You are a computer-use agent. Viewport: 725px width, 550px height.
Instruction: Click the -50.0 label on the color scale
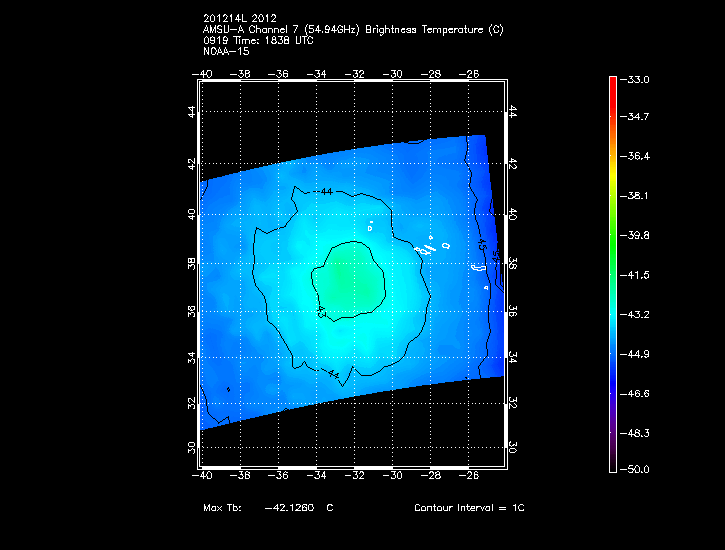coord(638,469)
